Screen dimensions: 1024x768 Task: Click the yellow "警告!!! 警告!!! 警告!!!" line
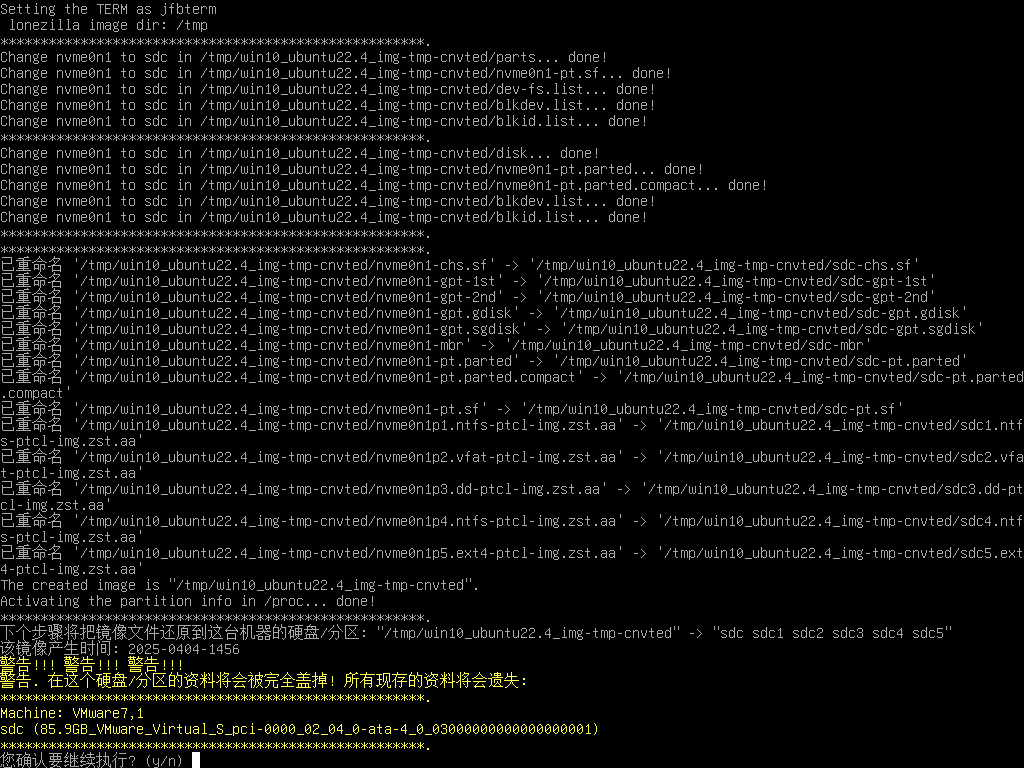pos(91,665)
